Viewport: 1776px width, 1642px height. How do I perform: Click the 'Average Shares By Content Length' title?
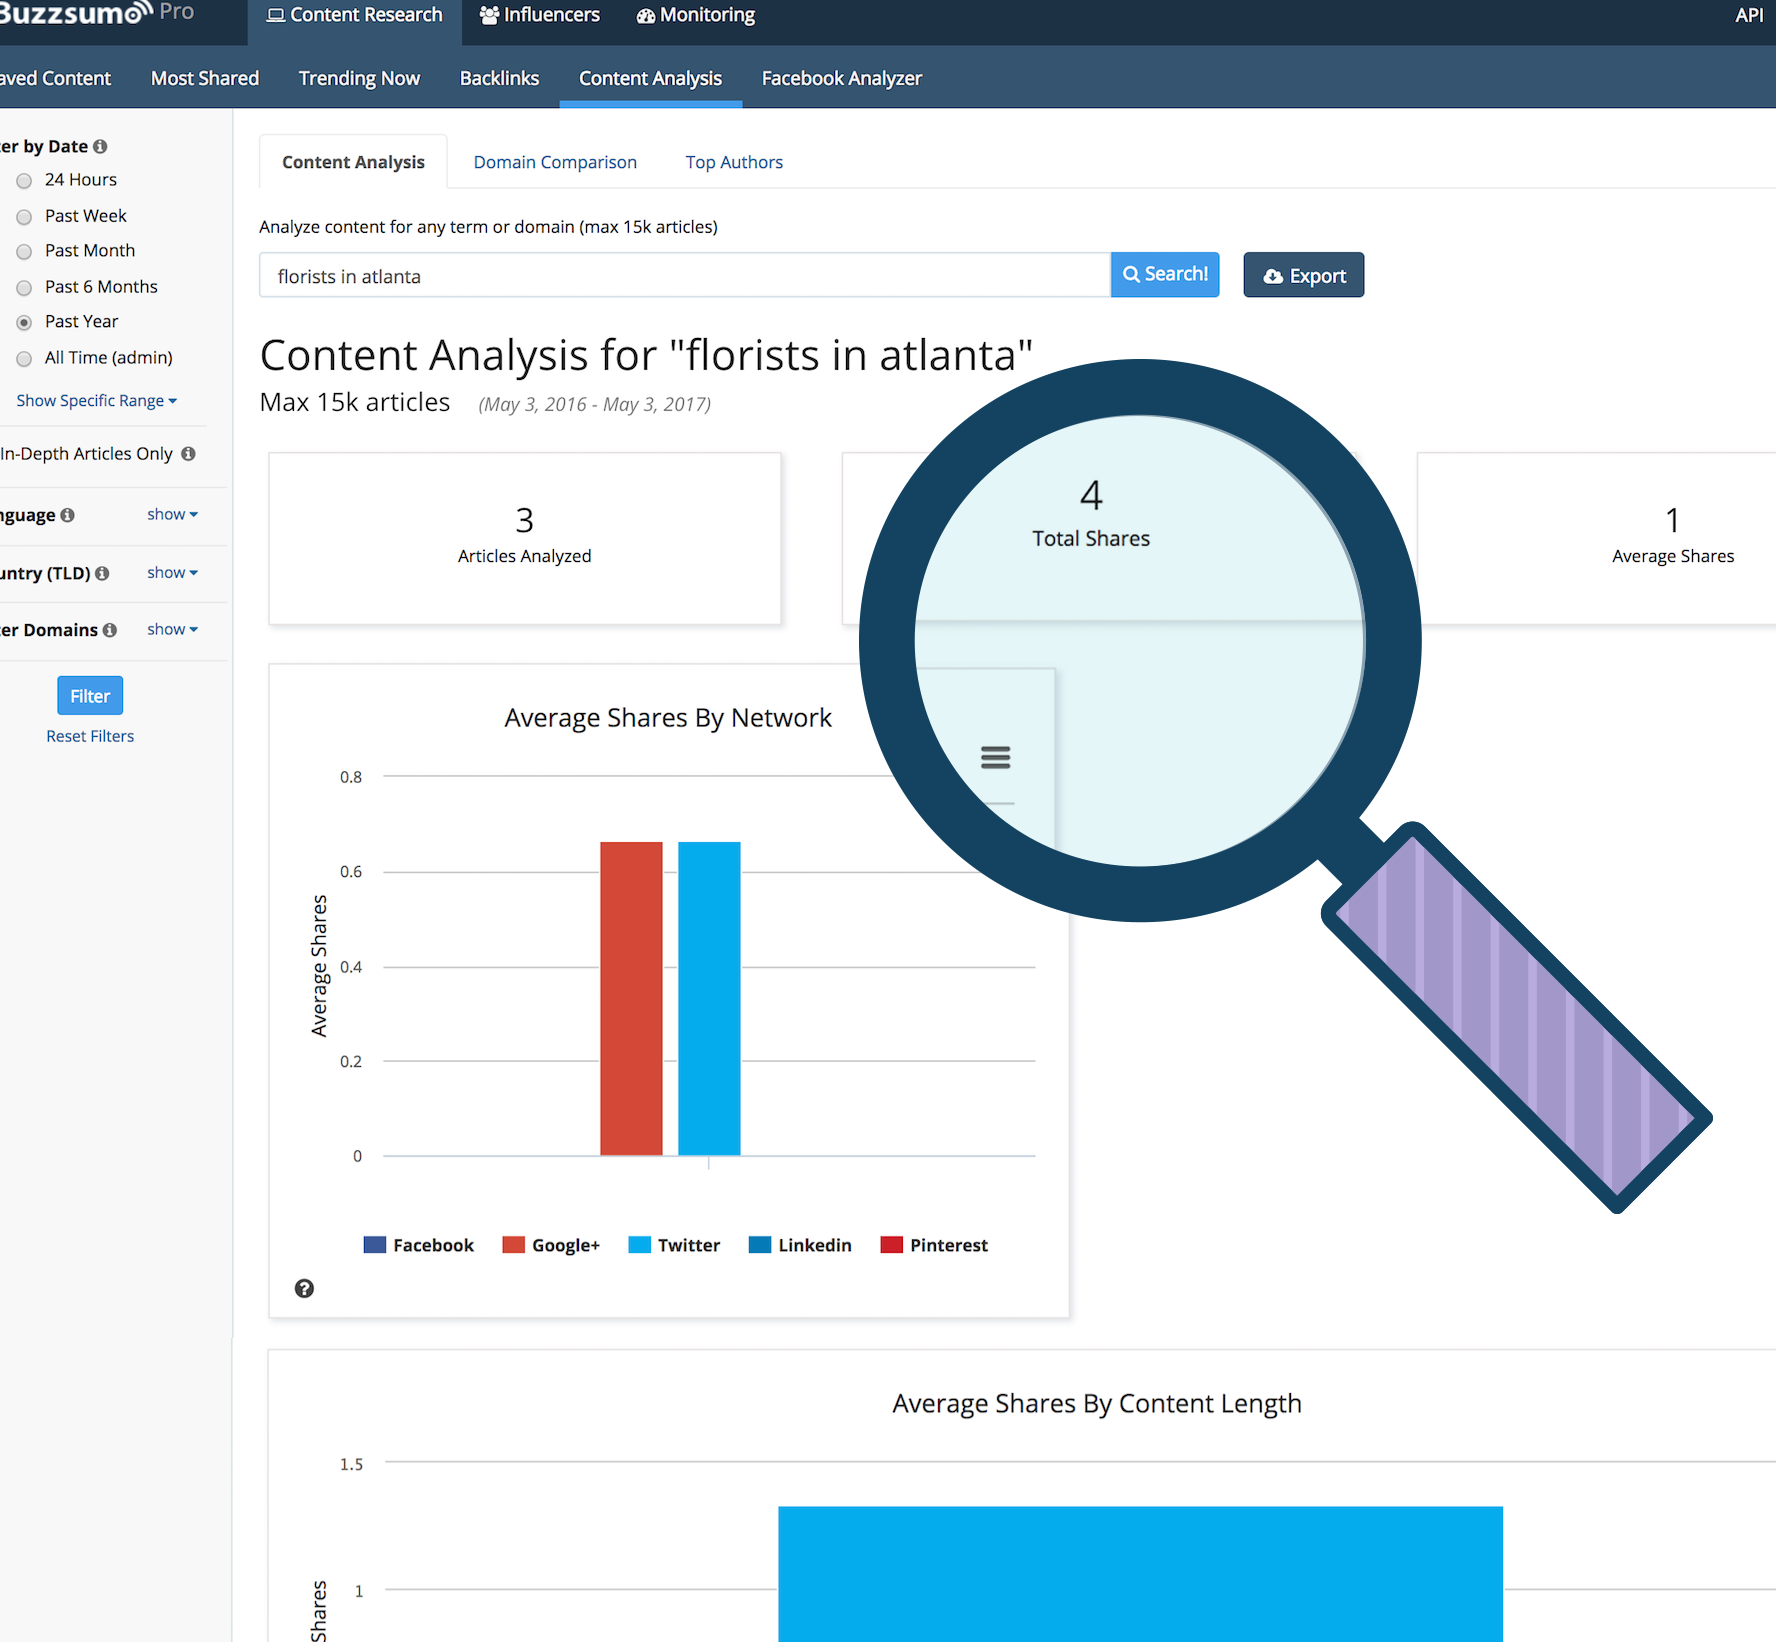coord(1097,1404)
